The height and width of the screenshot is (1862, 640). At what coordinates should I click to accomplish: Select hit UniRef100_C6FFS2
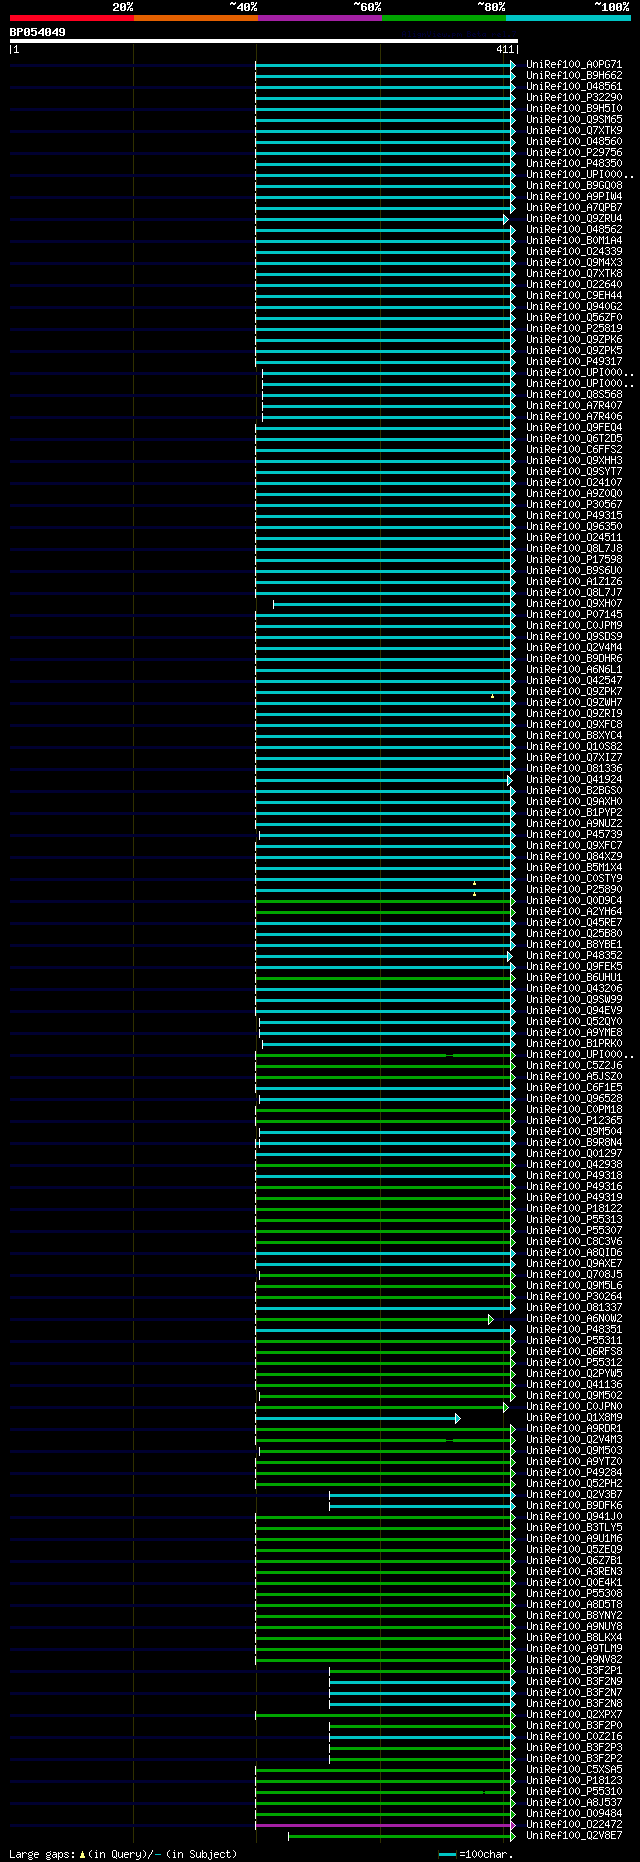[574, 450]
